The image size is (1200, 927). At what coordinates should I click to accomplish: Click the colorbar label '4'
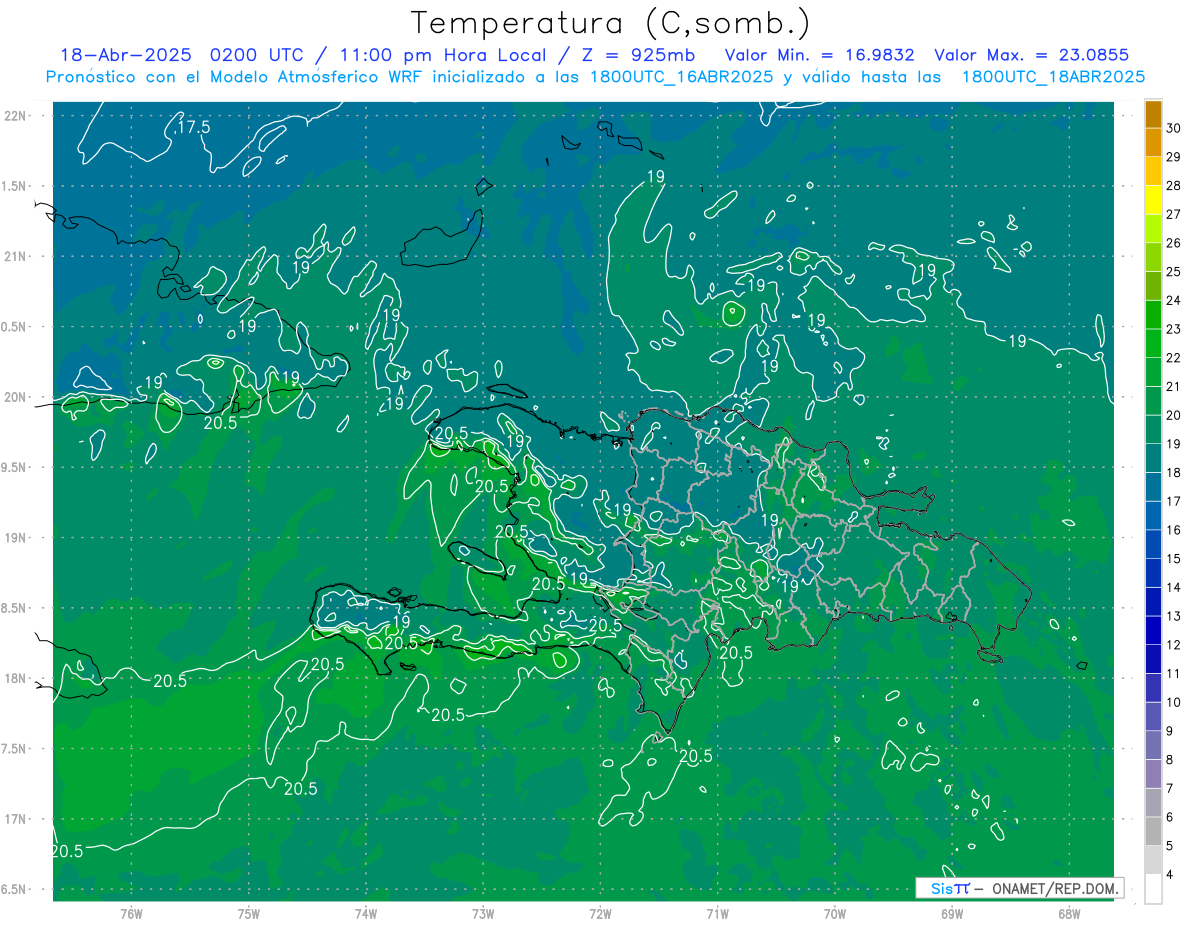click(x=1171, y=874)
